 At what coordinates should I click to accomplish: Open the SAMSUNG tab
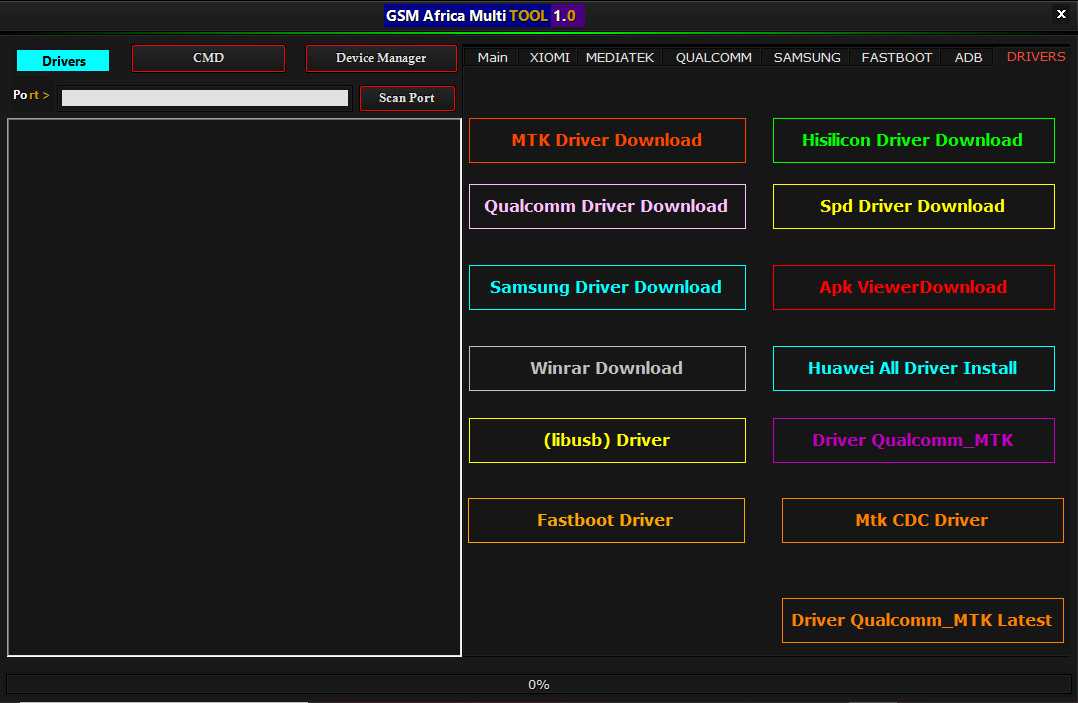(x=807, y=57)
